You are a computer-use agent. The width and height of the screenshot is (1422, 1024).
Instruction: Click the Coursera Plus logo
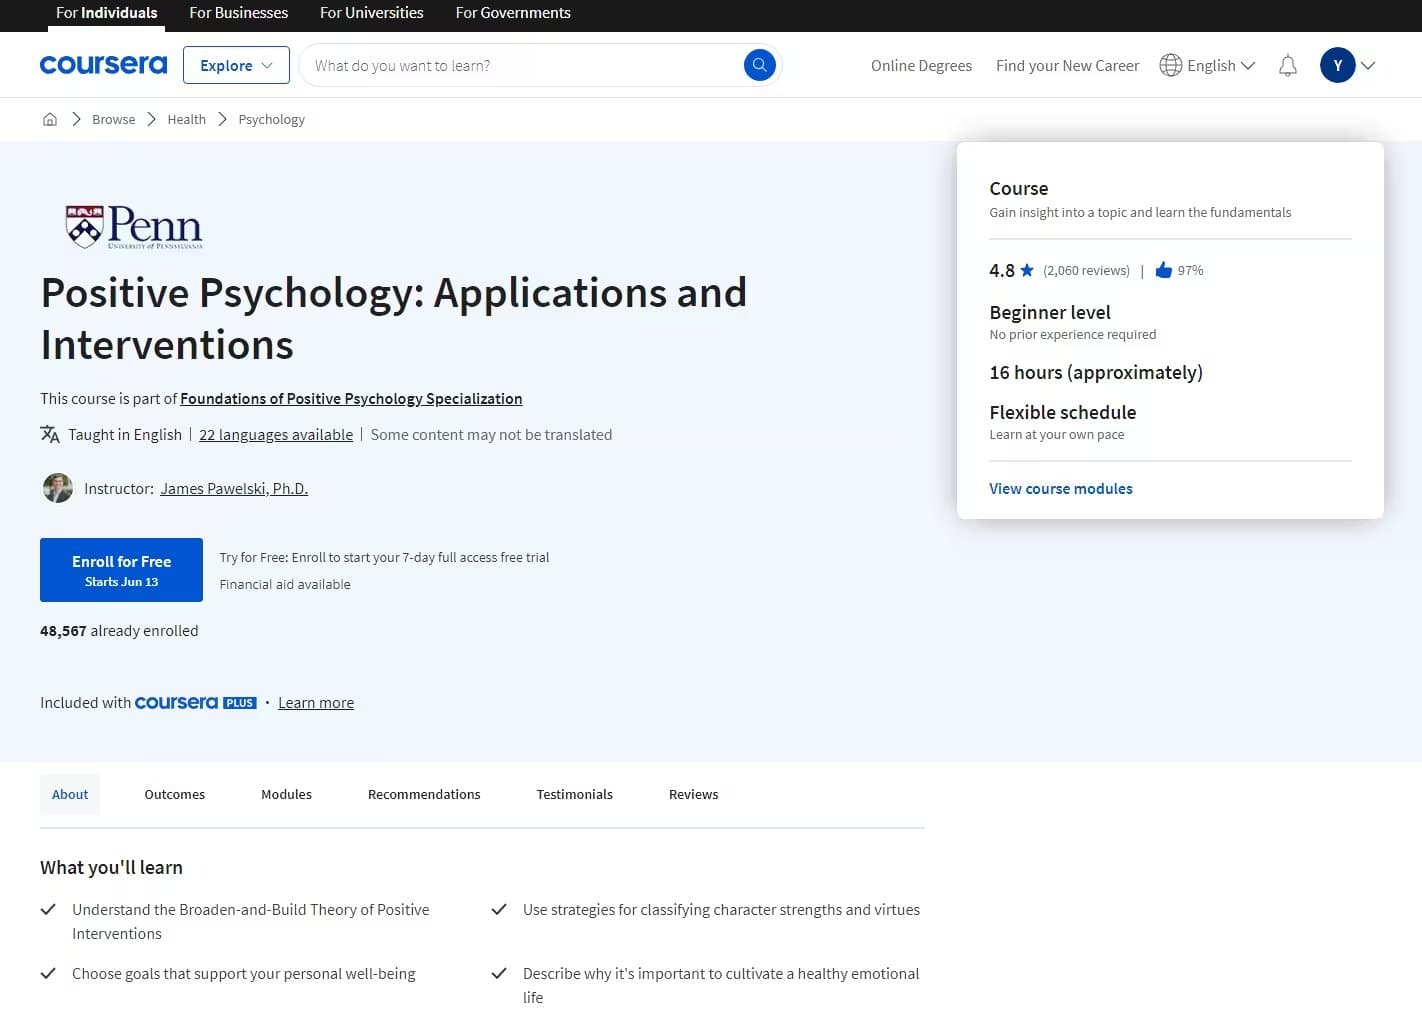(195, 703)
